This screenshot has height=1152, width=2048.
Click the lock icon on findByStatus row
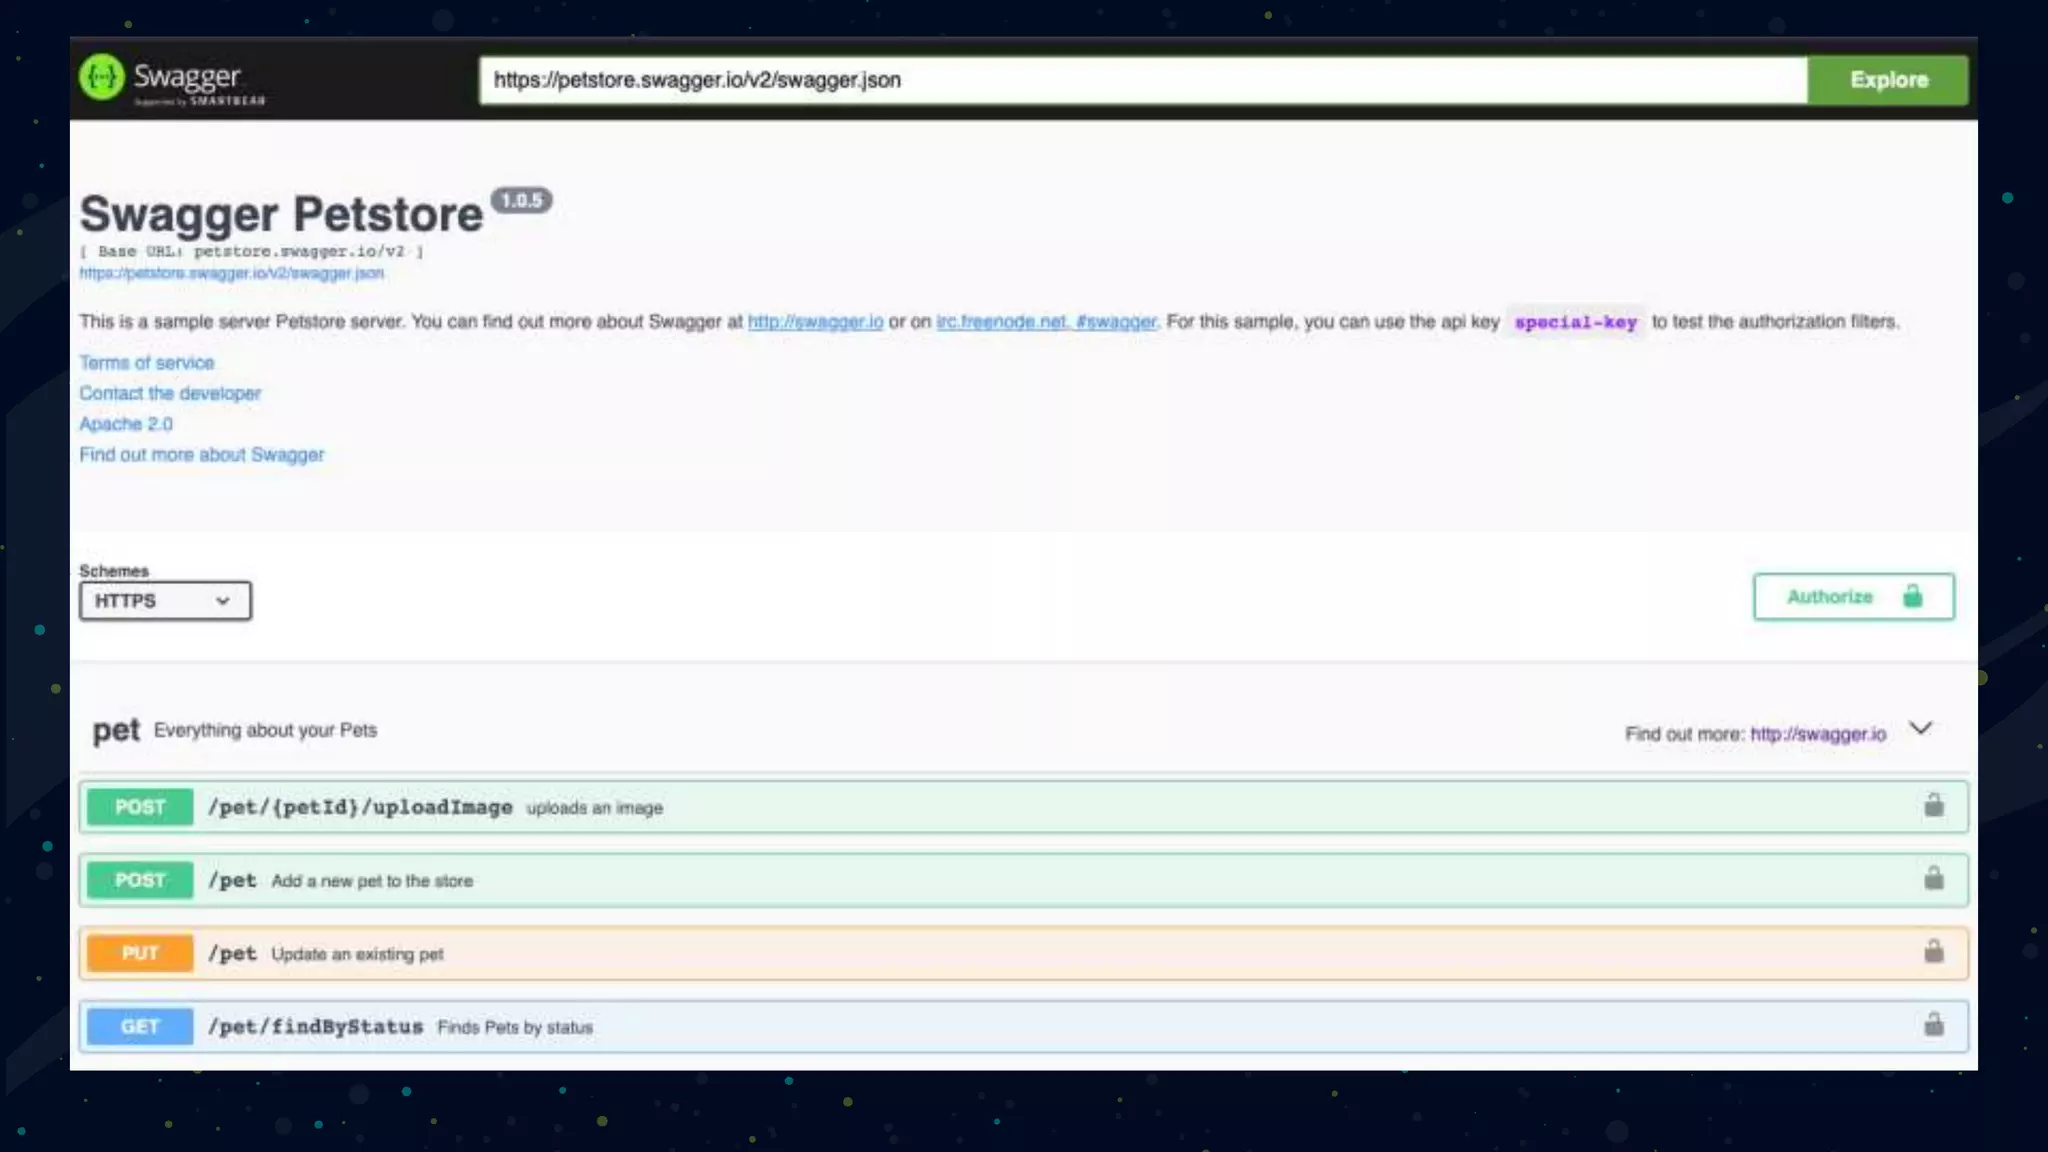pyautogui.click(x=1934, y=1025)
